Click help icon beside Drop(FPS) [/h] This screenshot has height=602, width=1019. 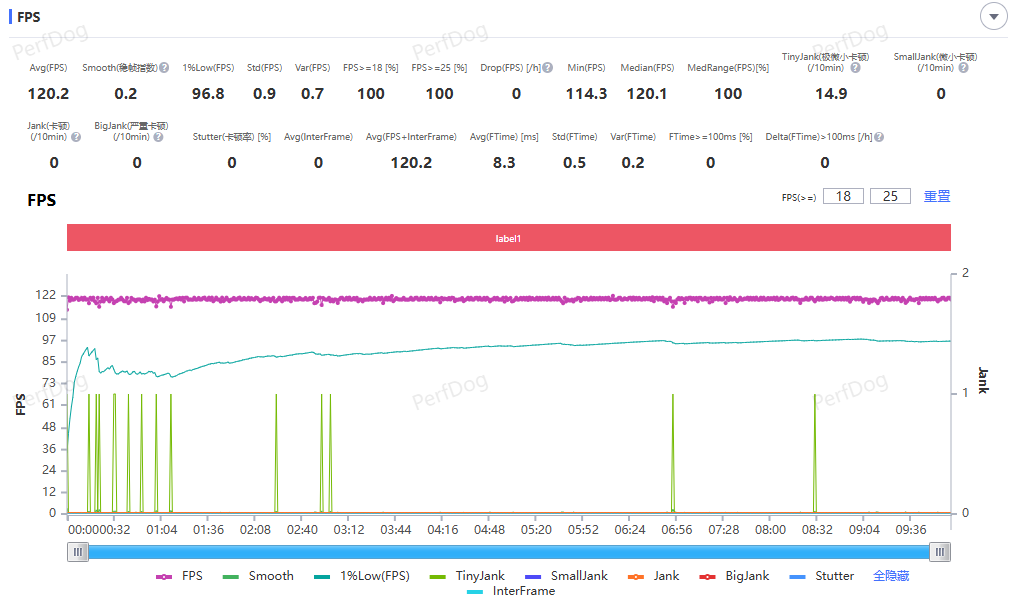(548, 68)
